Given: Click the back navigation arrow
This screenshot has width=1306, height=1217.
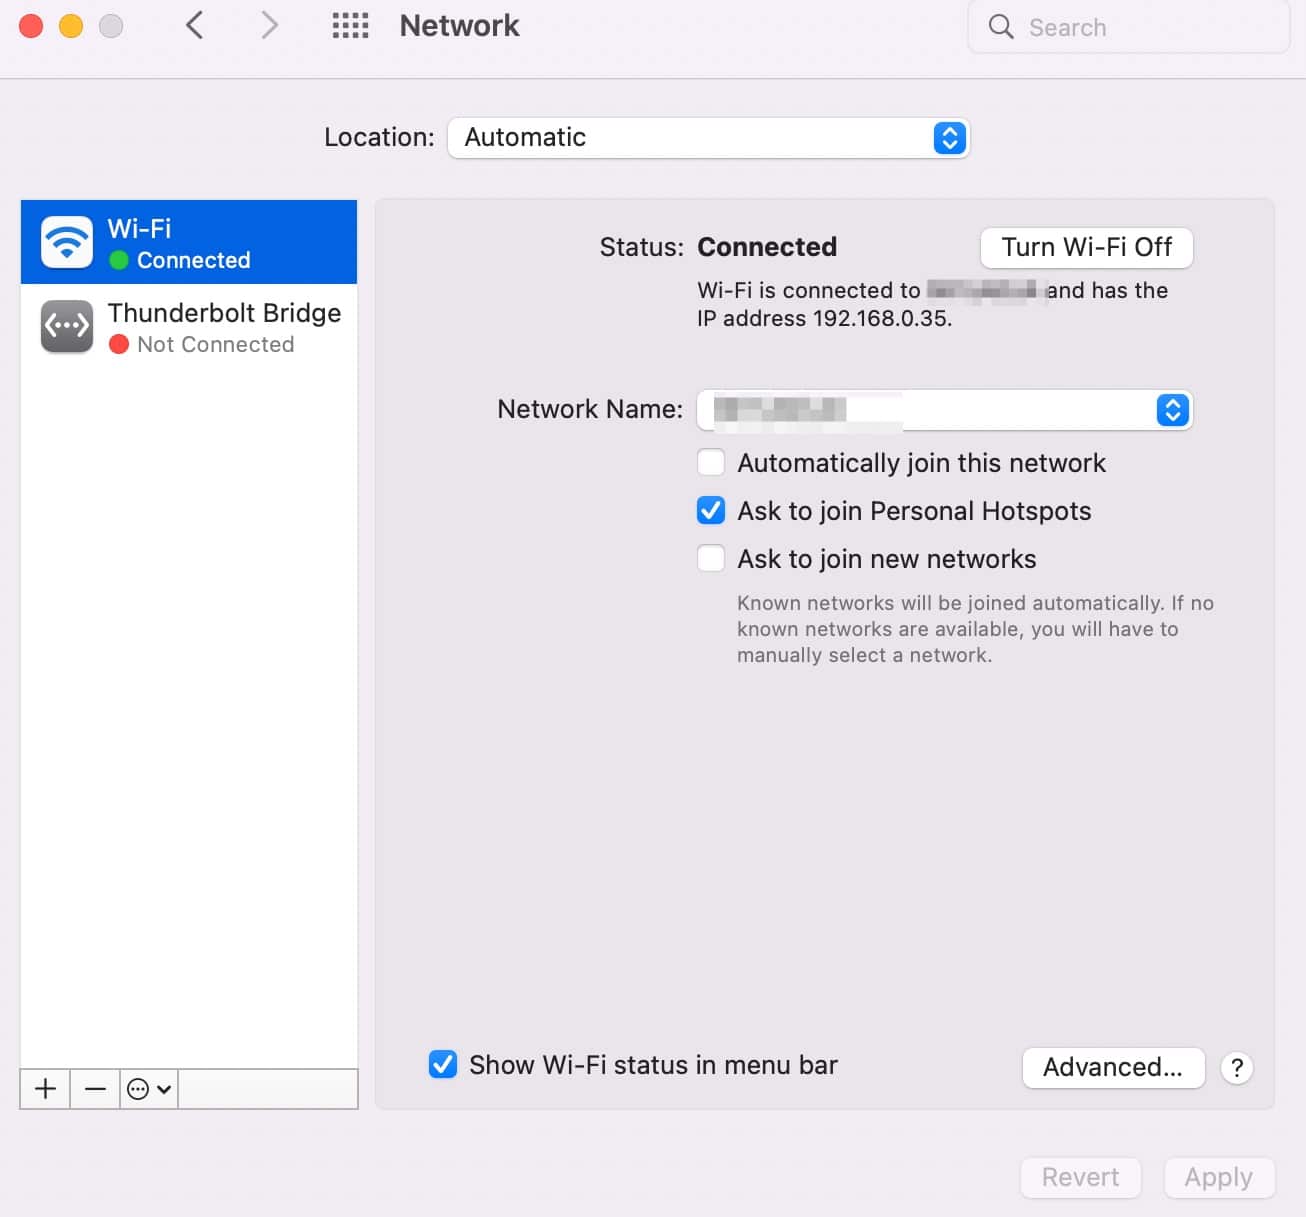Looking at the screenshot, I should (194, 25).
